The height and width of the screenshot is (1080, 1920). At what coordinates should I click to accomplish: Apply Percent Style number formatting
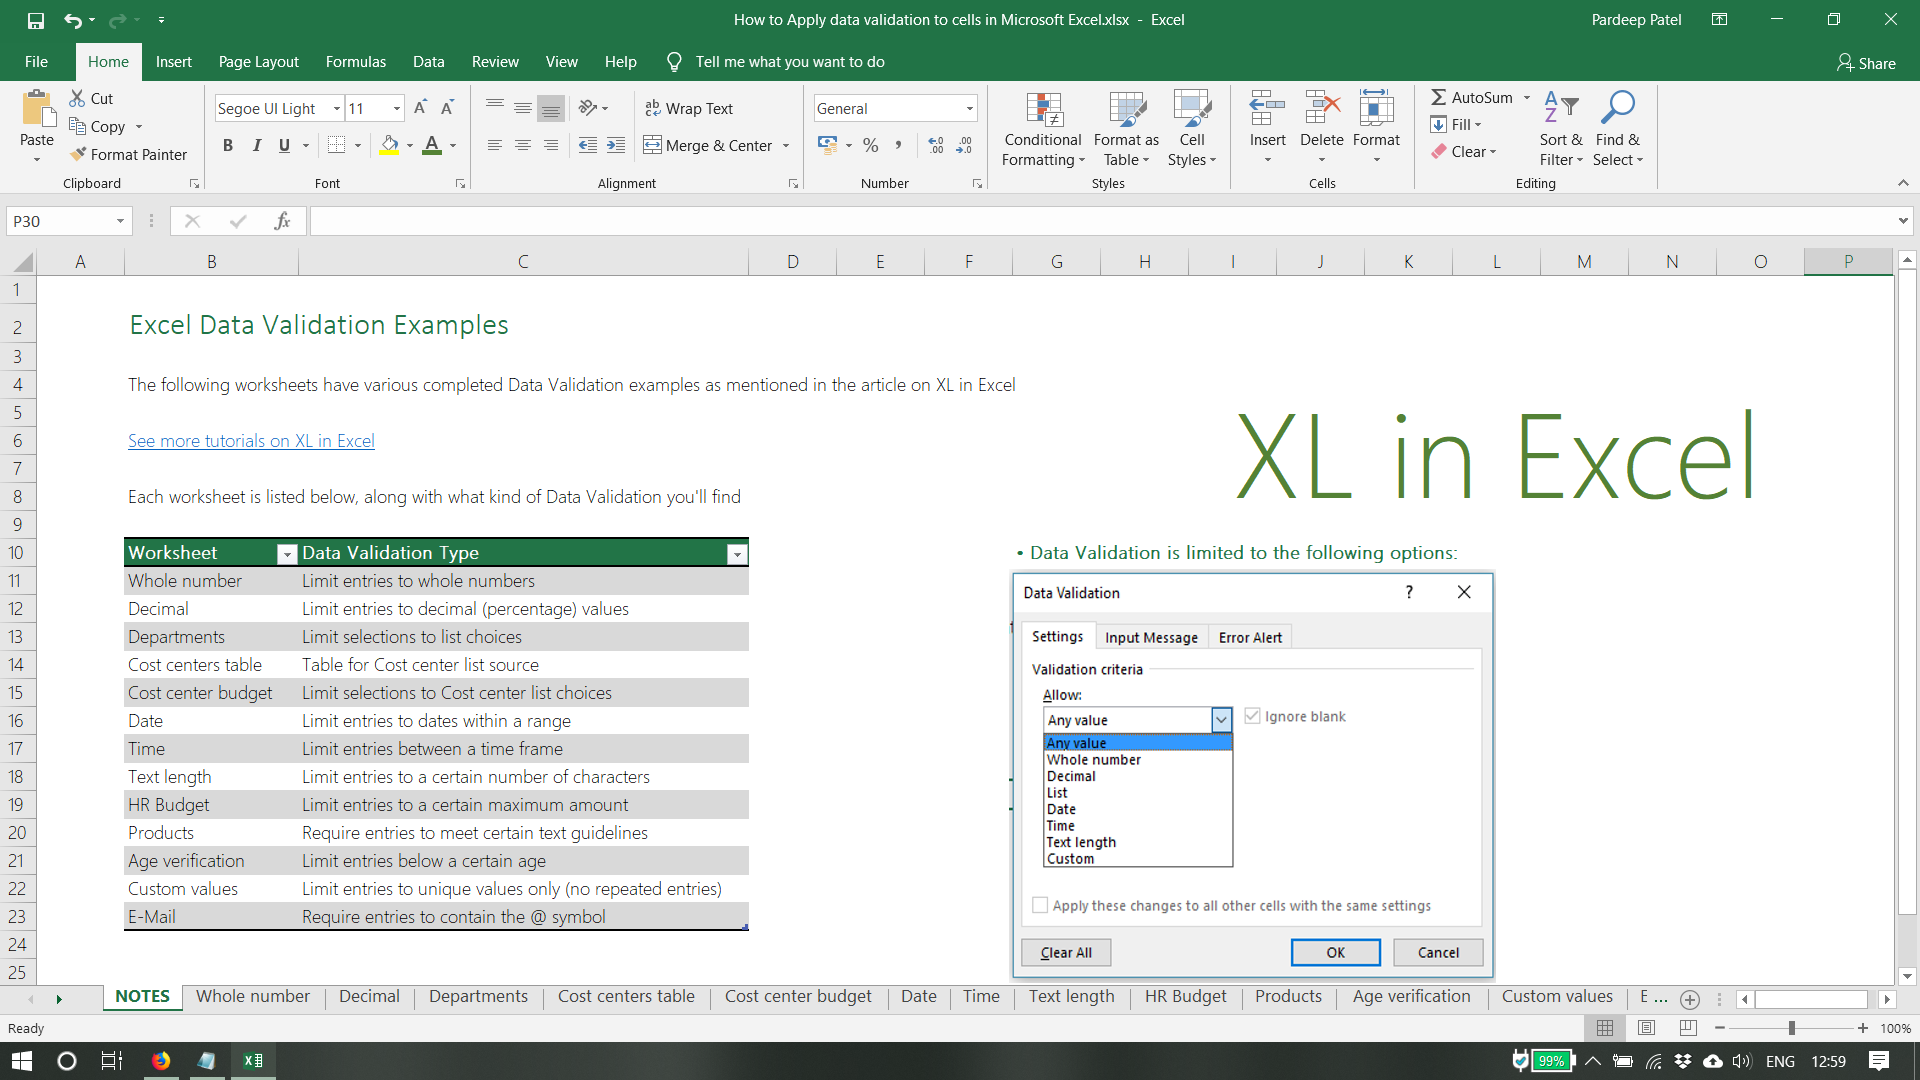(870, 145)
